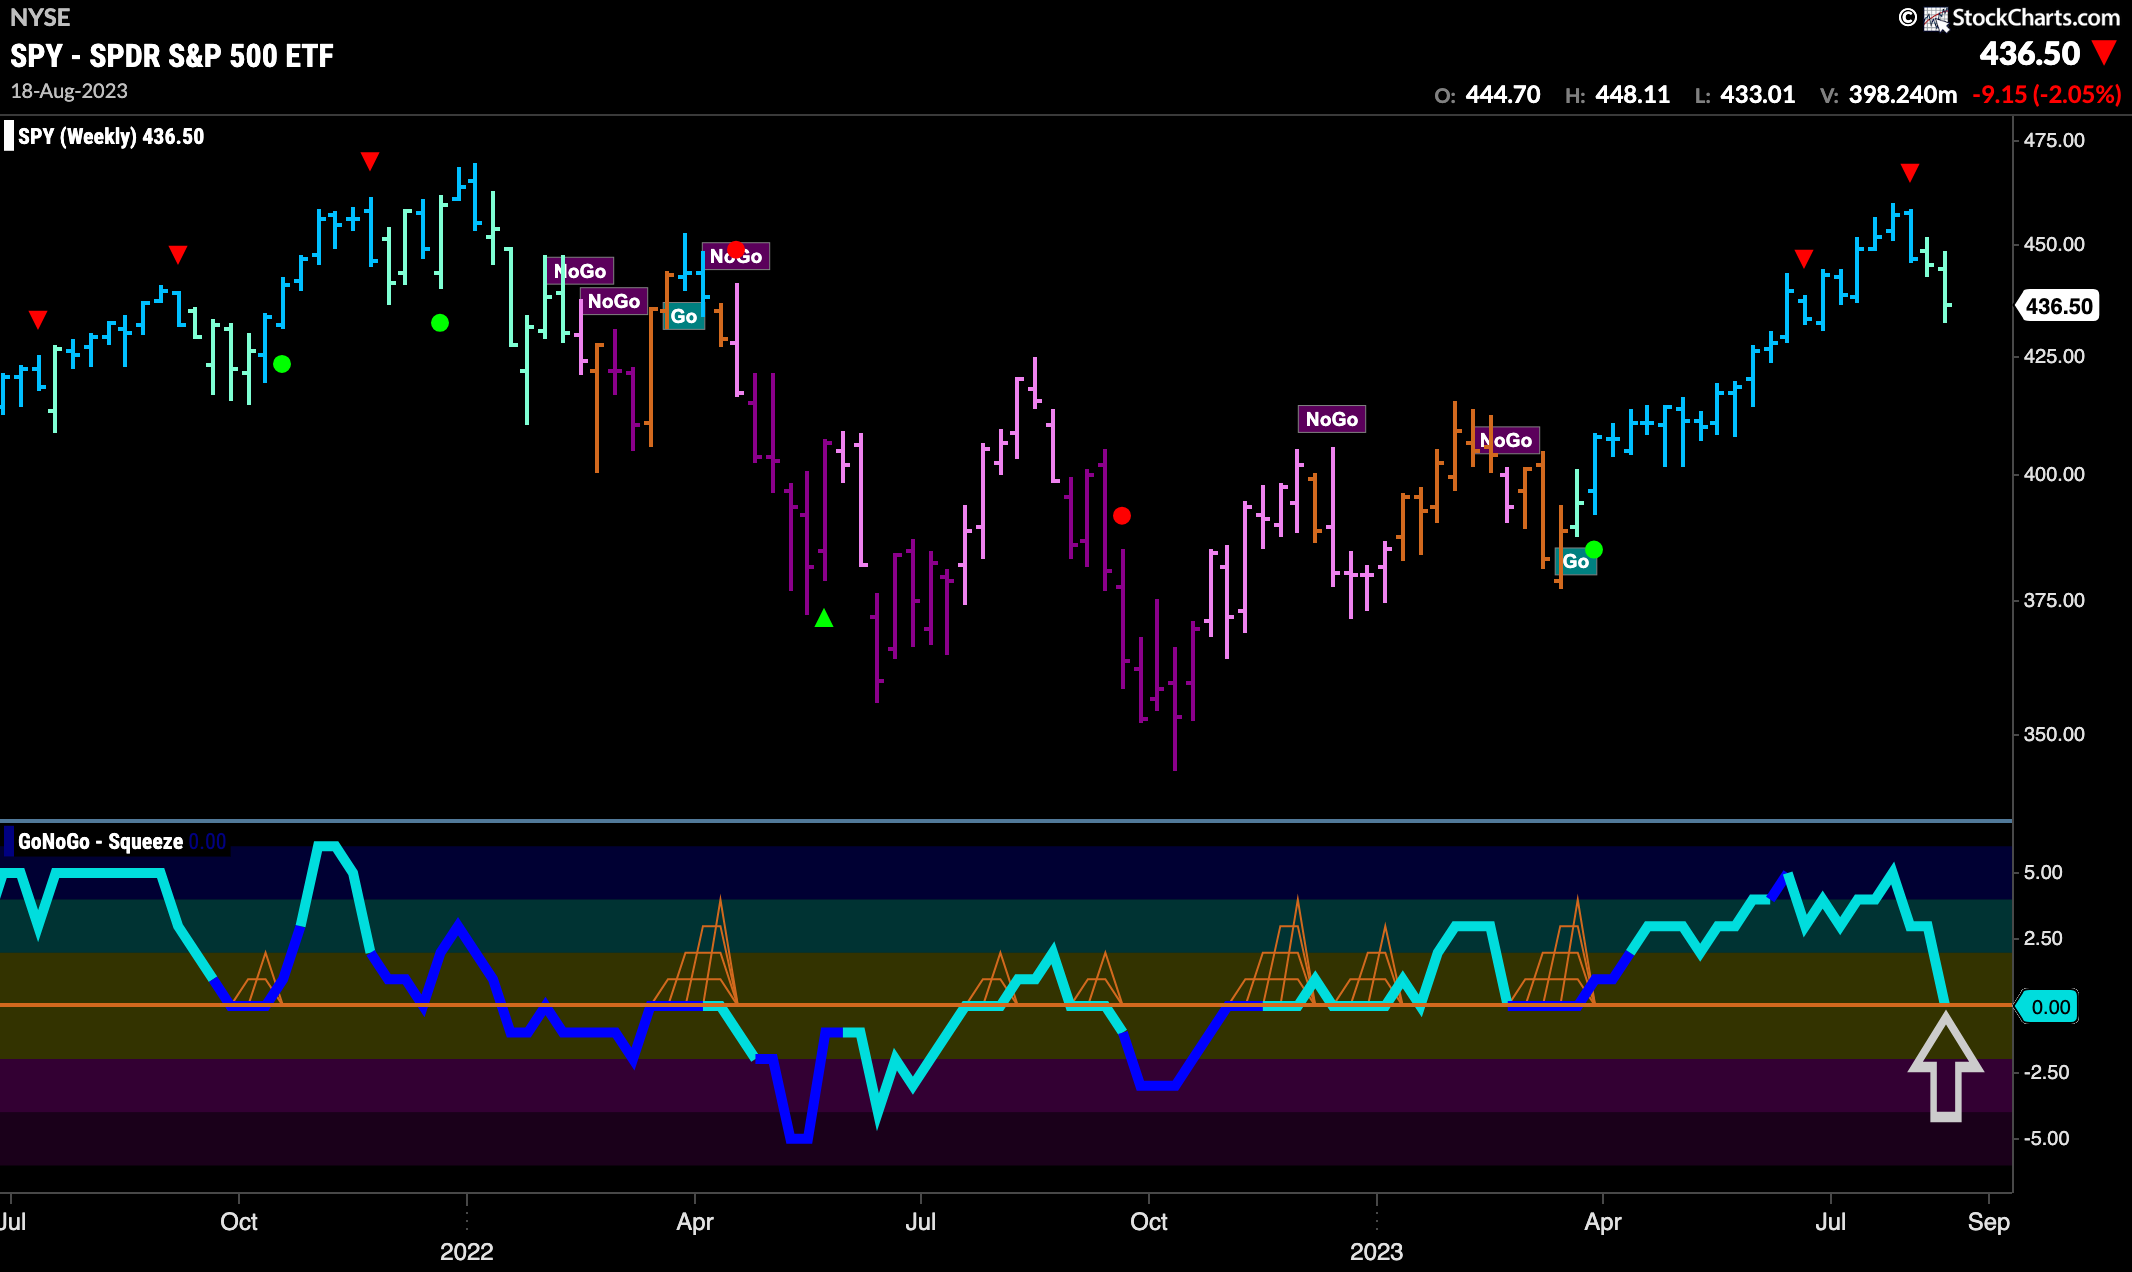Click the volume value 398.240m
Screen dimensions: 2132x1272
(x=1903, y=95)
